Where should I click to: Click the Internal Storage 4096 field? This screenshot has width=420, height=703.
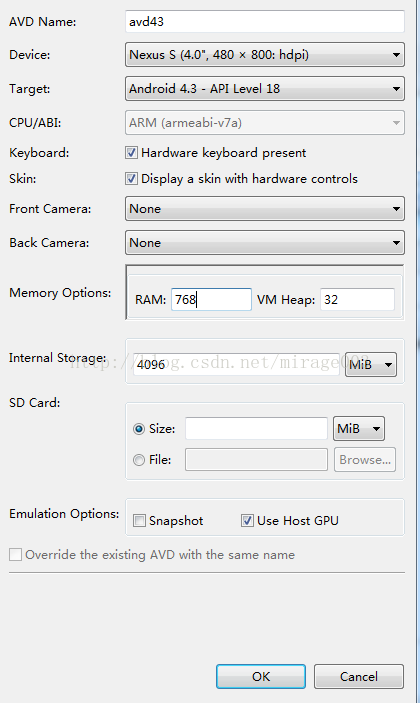pyautogui.click(x=236, y=364)
